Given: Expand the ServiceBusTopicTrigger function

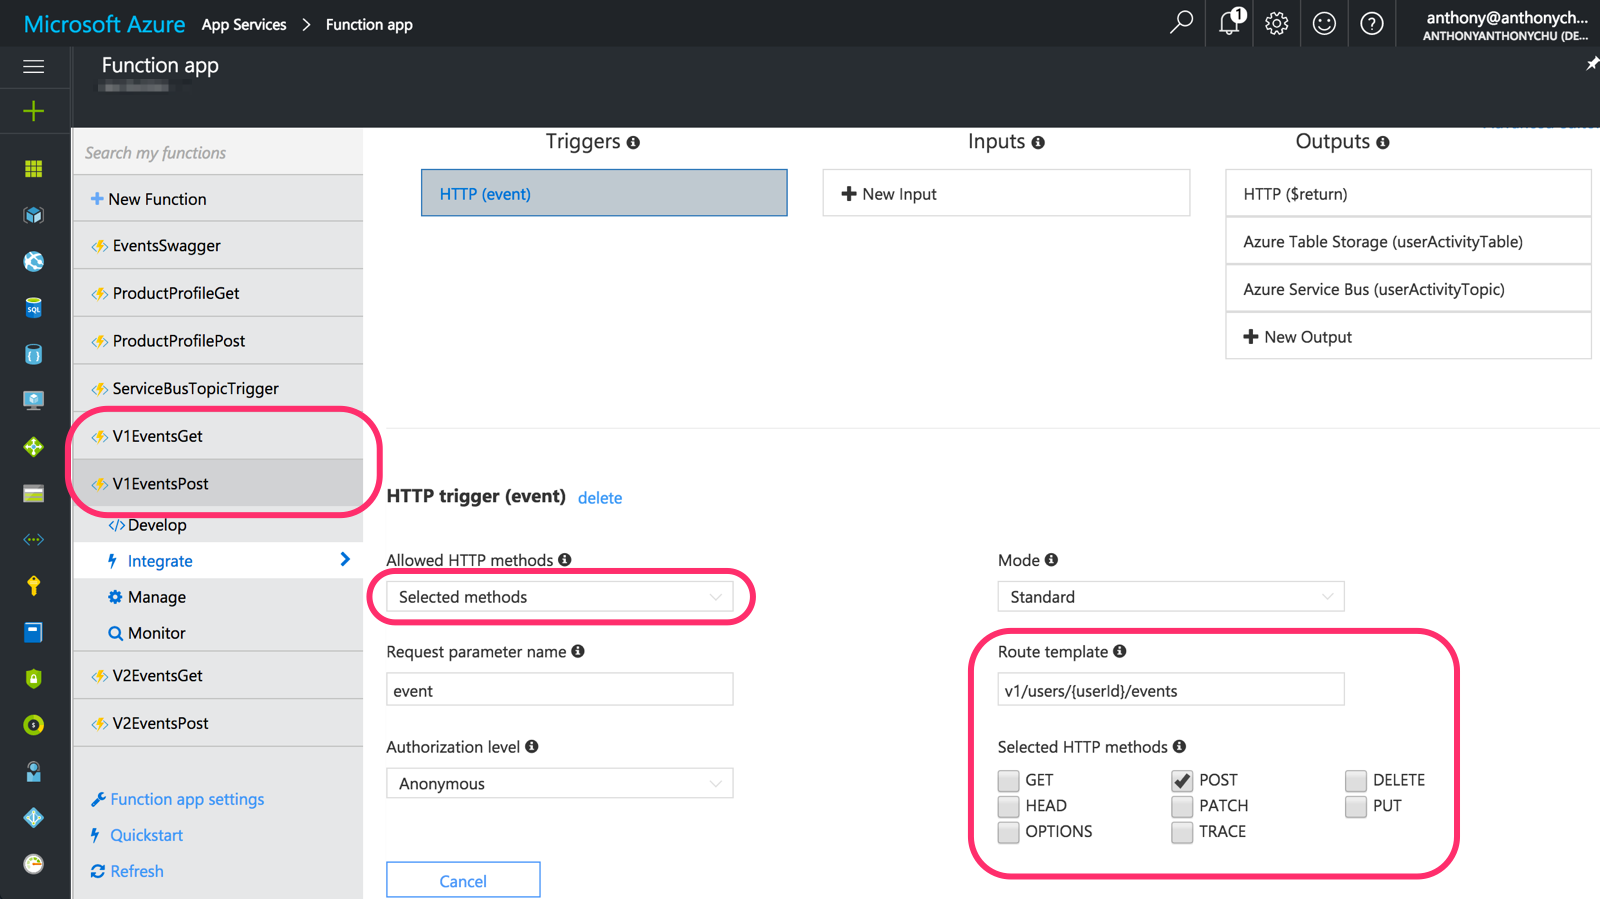Looking at the screenshot, I should point(218,388).
